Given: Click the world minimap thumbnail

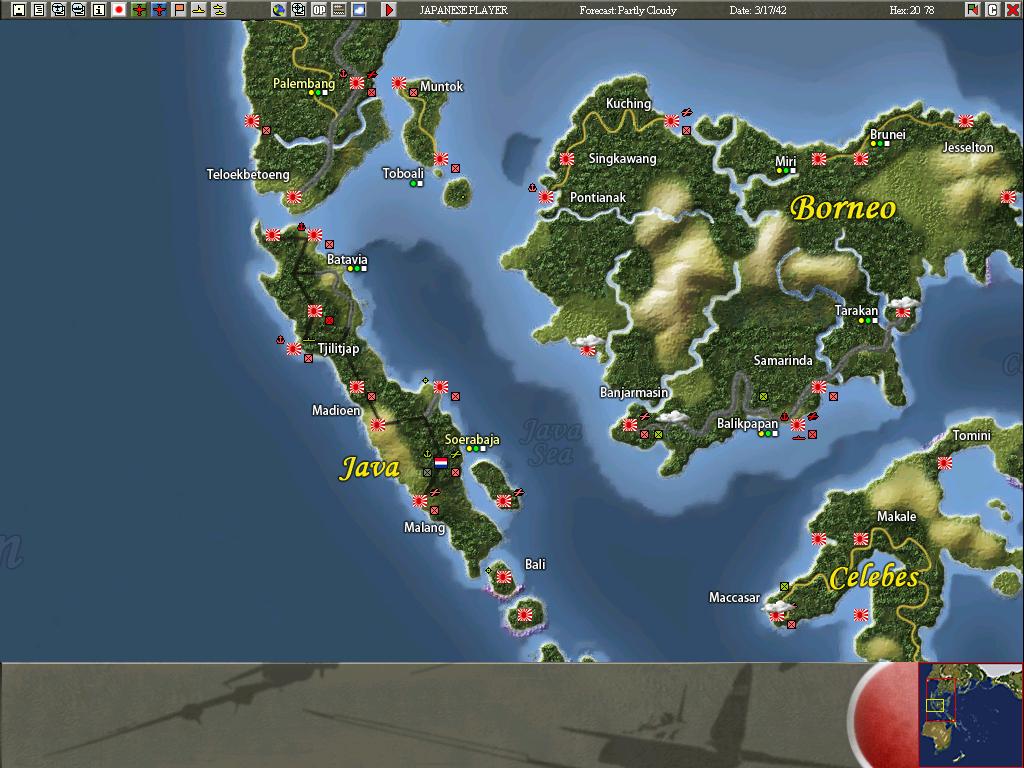Looking at the screenshot, I should [971, 715].
